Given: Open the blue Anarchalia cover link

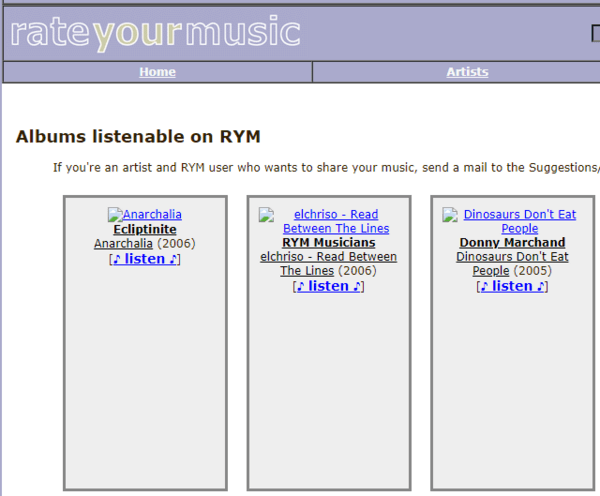Looking at the screenshot, I should coord(152,214).
